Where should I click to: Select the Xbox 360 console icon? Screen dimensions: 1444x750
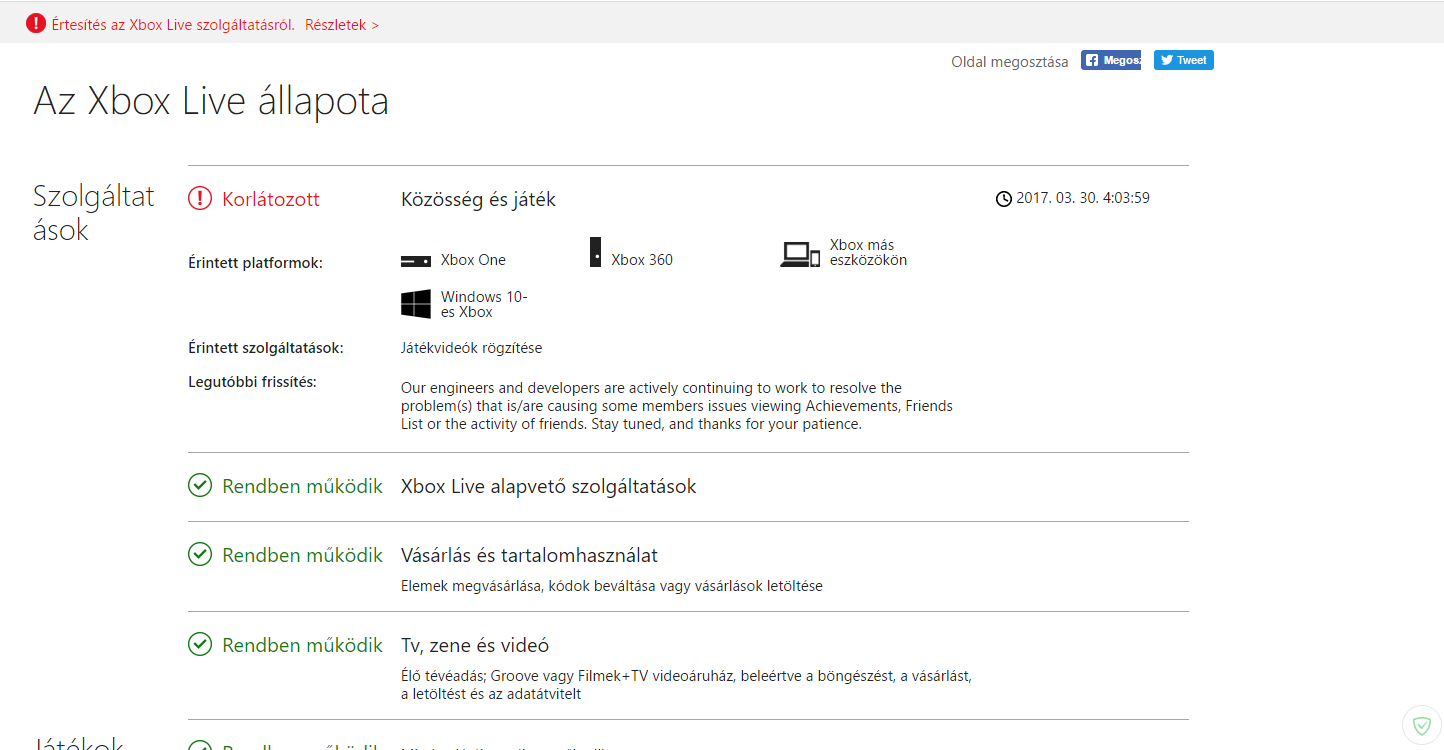(x=595, y=252)
